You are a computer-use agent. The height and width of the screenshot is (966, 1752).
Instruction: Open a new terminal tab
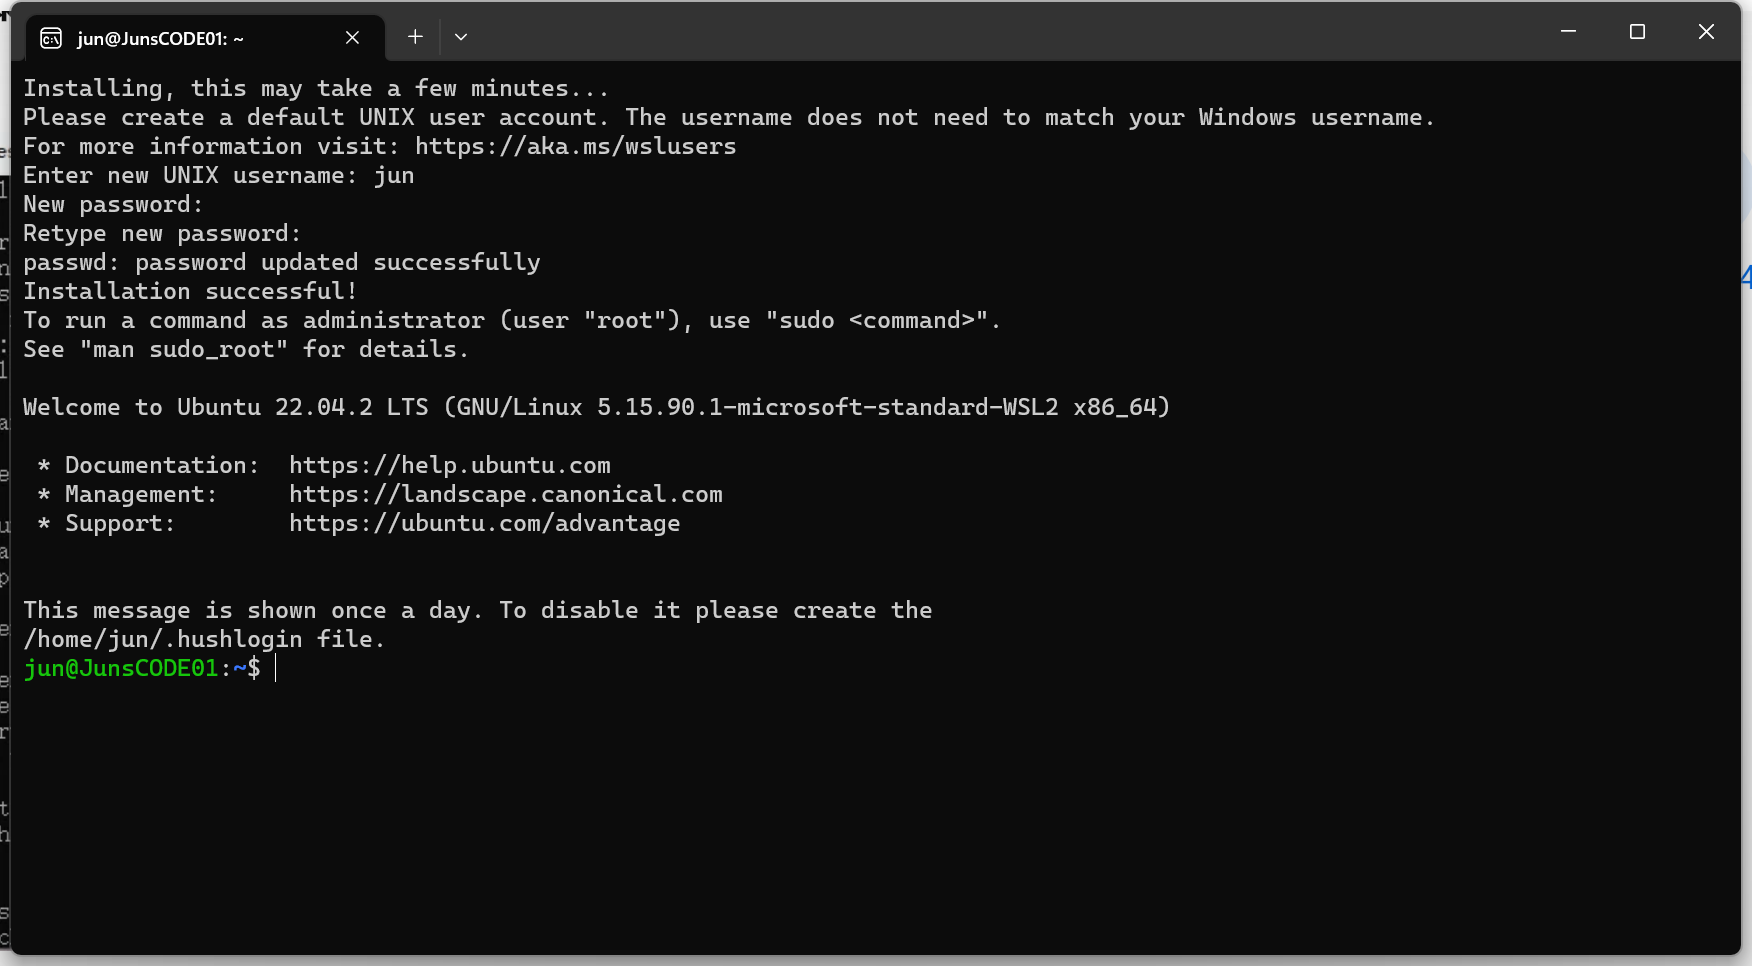pos(415,37)
